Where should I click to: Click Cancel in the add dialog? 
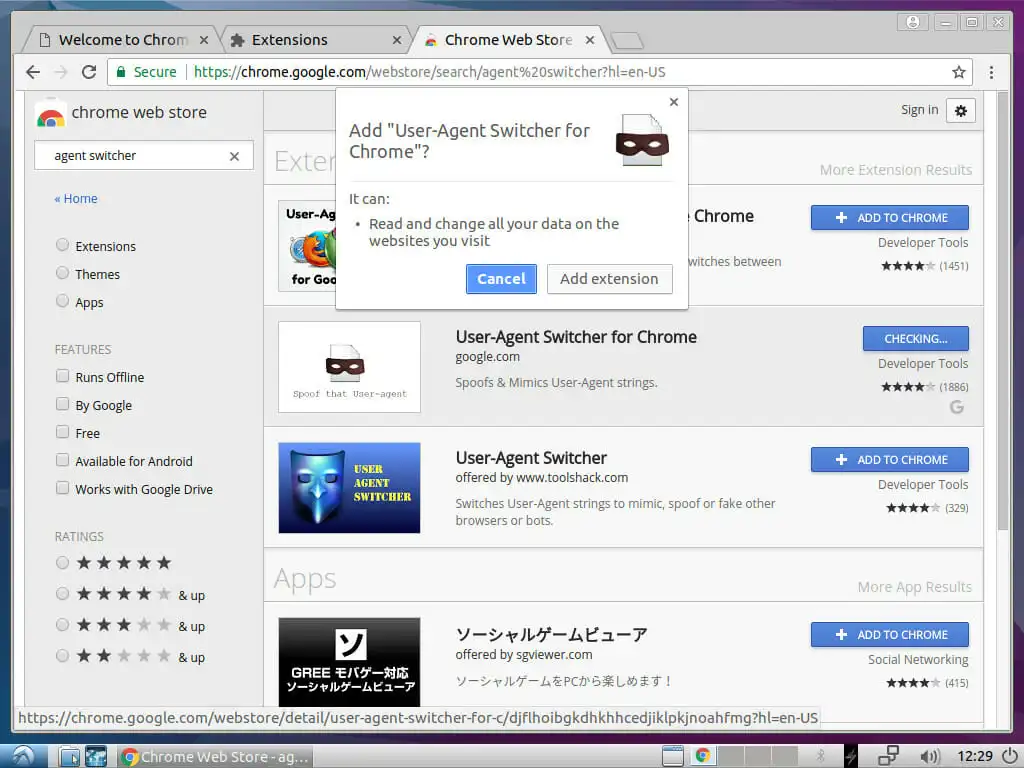click(x=501, y=279)
